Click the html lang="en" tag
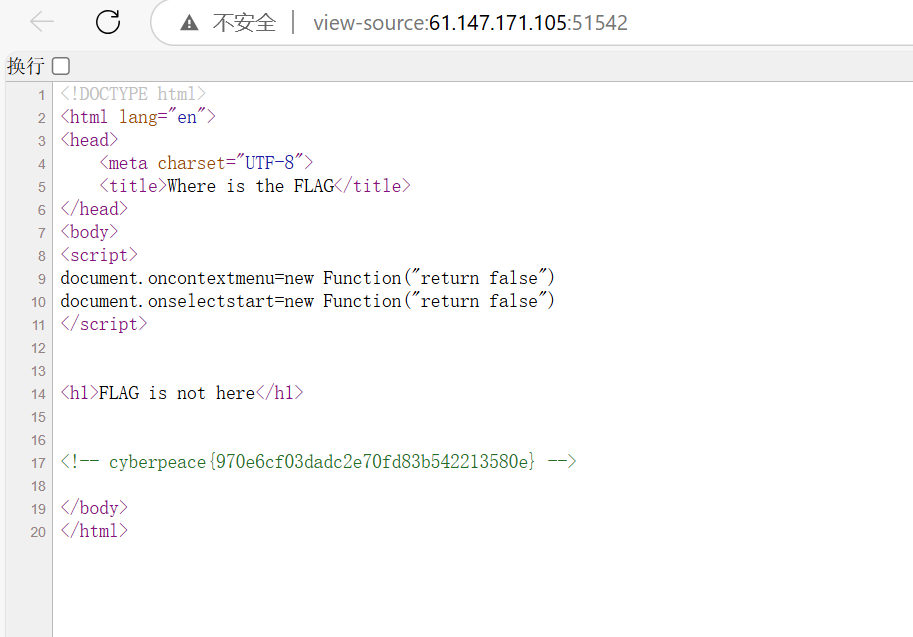 tap(138, 117)
